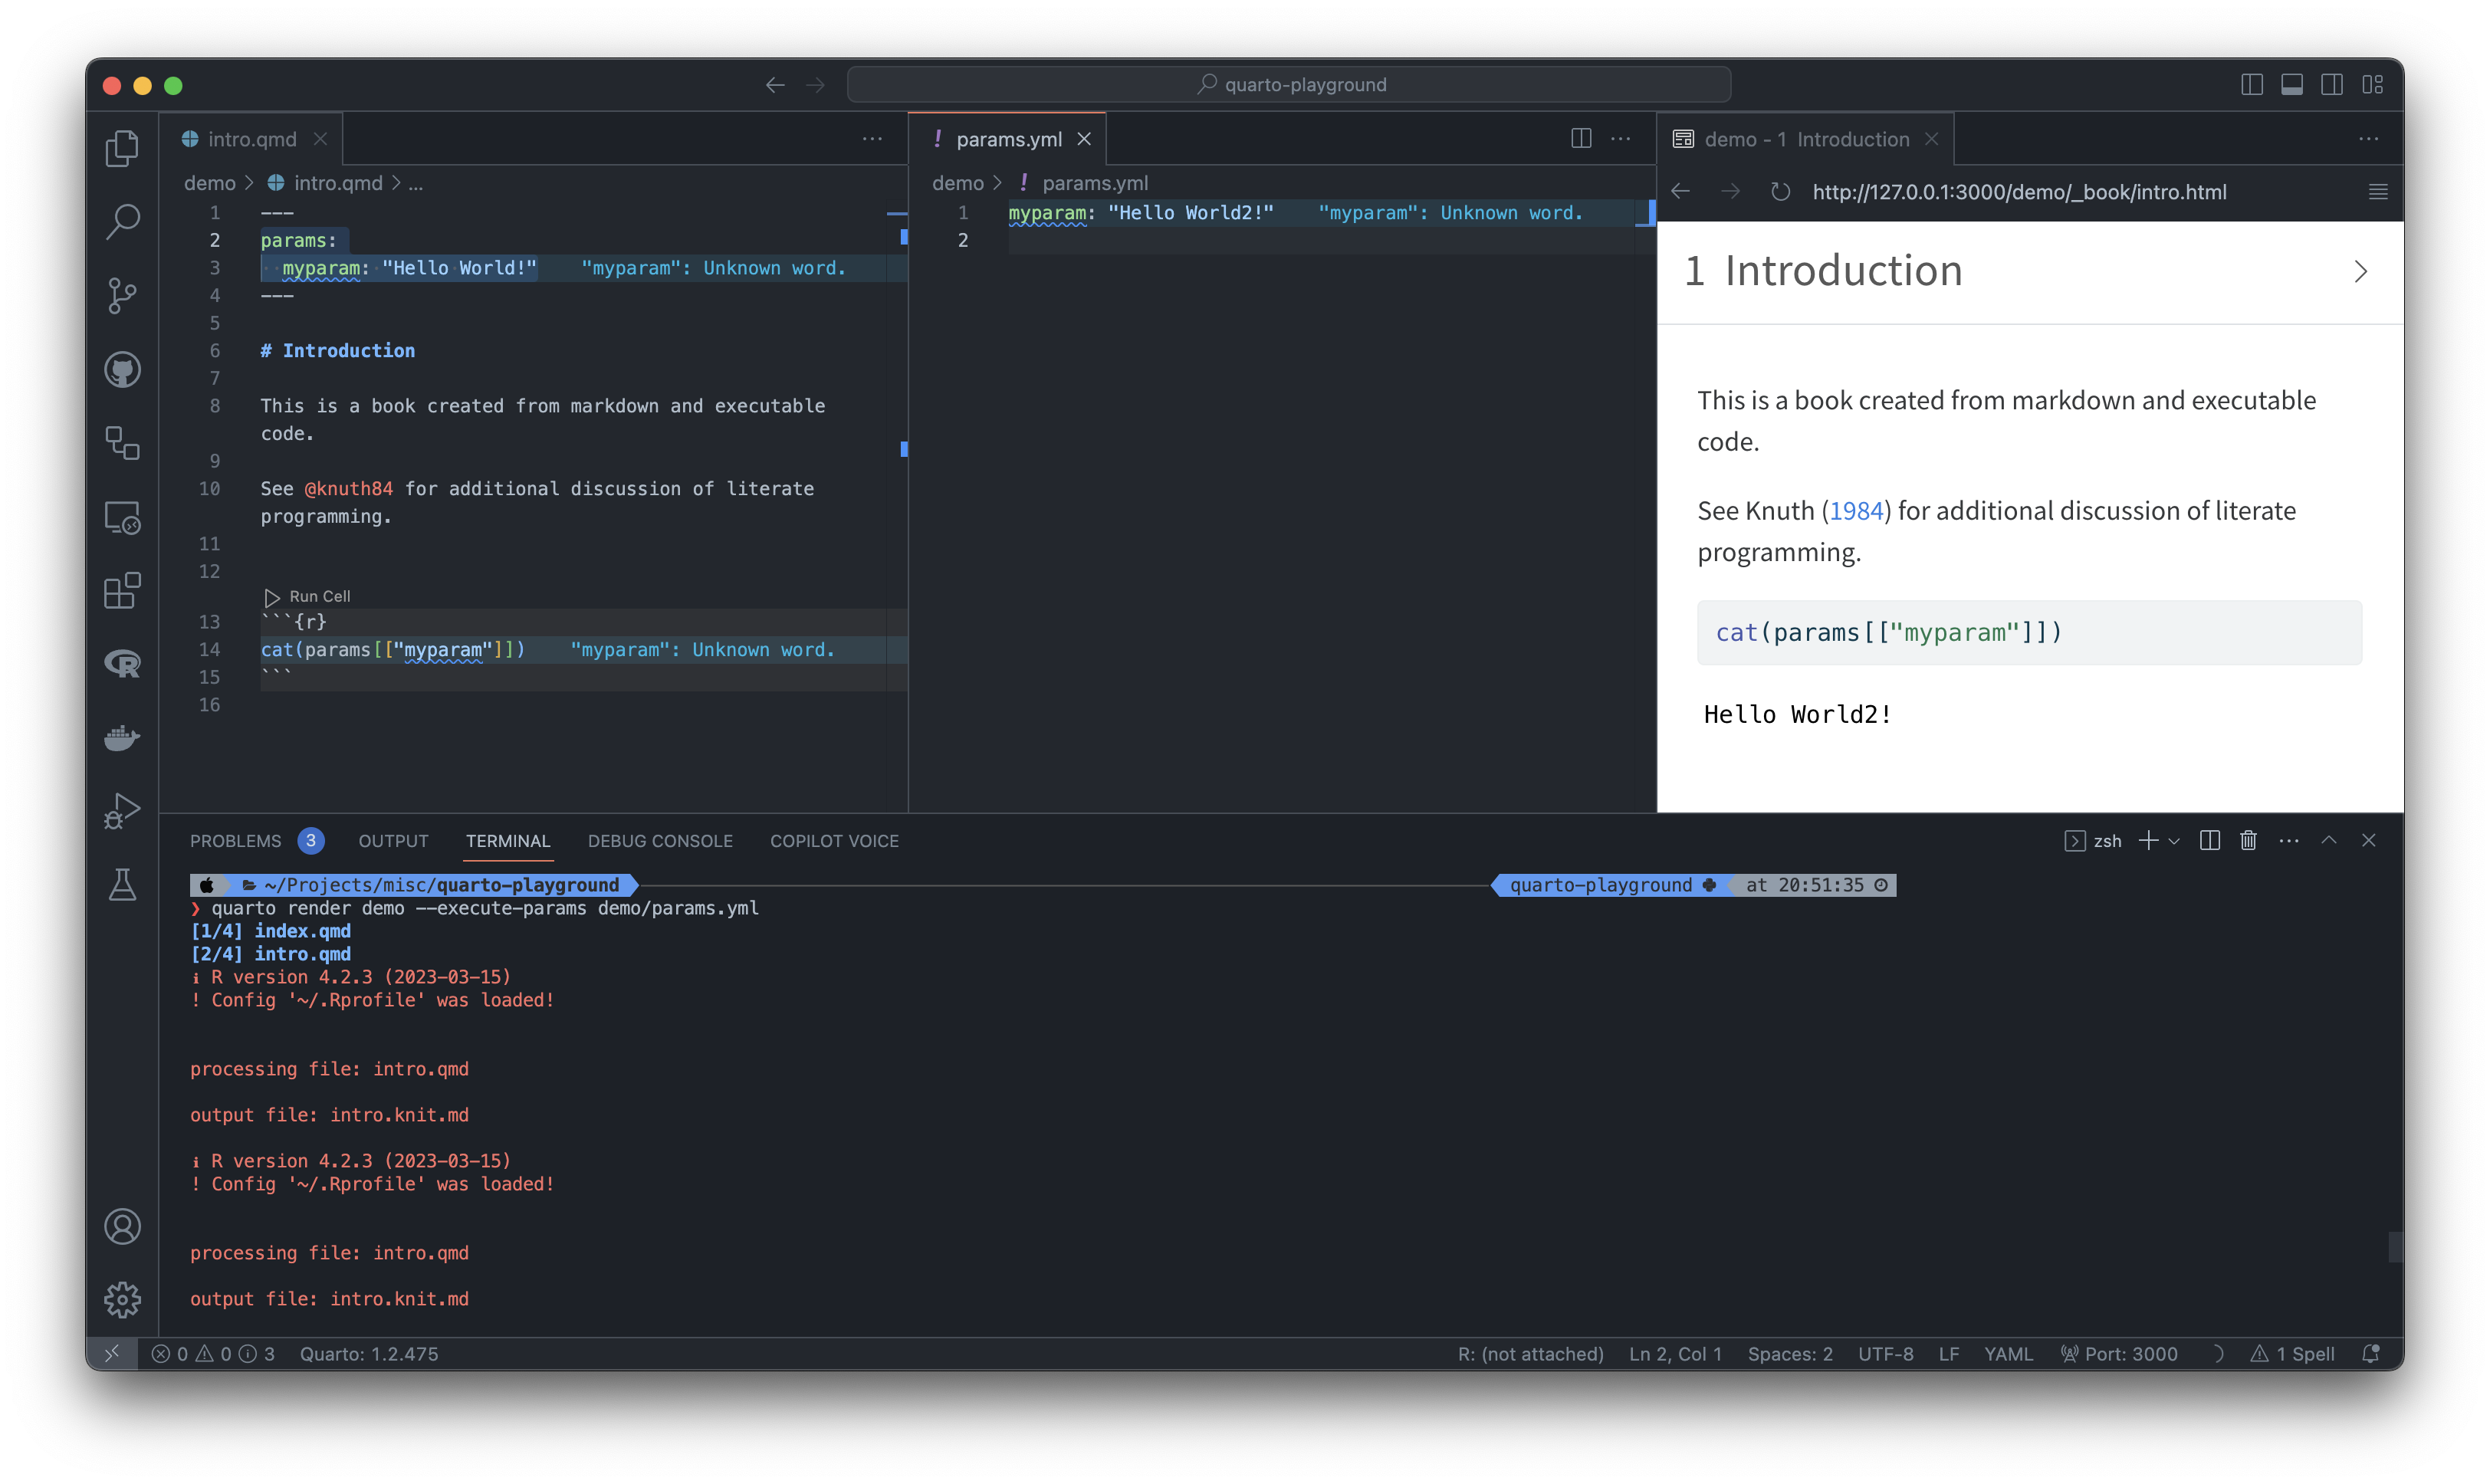Open the COPILOT VOICE panel tab
Viewport: 2490px width, 1484px height.
(x=834, y=841)
